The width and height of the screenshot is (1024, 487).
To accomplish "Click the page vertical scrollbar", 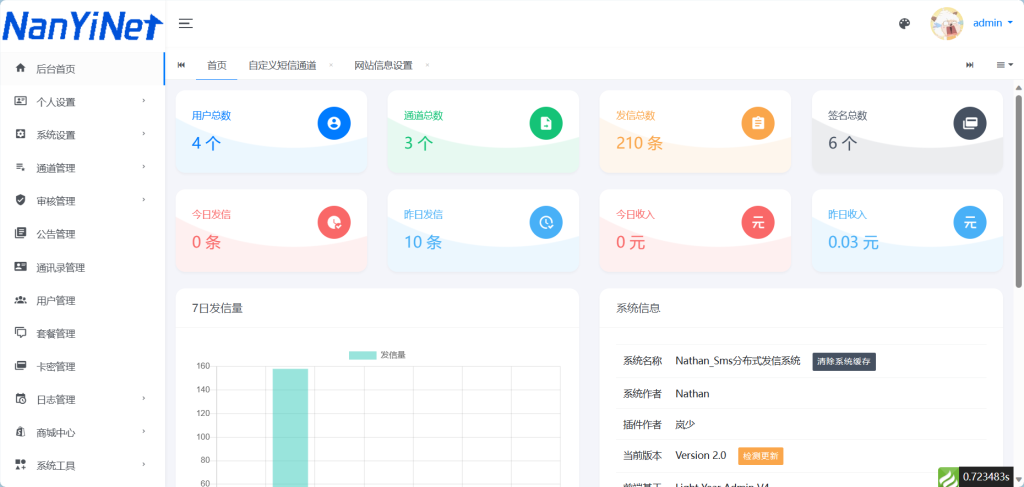I will tap(1018, 189).
